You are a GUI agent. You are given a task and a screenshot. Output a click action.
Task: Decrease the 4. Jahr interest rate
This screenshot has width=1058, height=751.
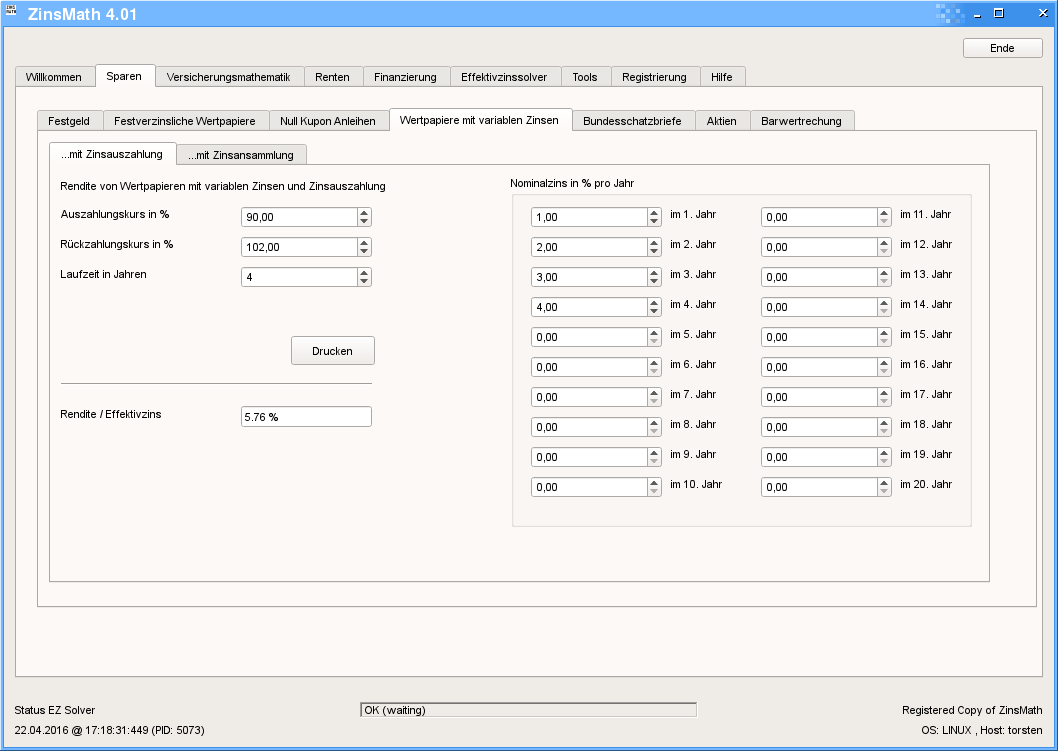[x=654, y=312]
